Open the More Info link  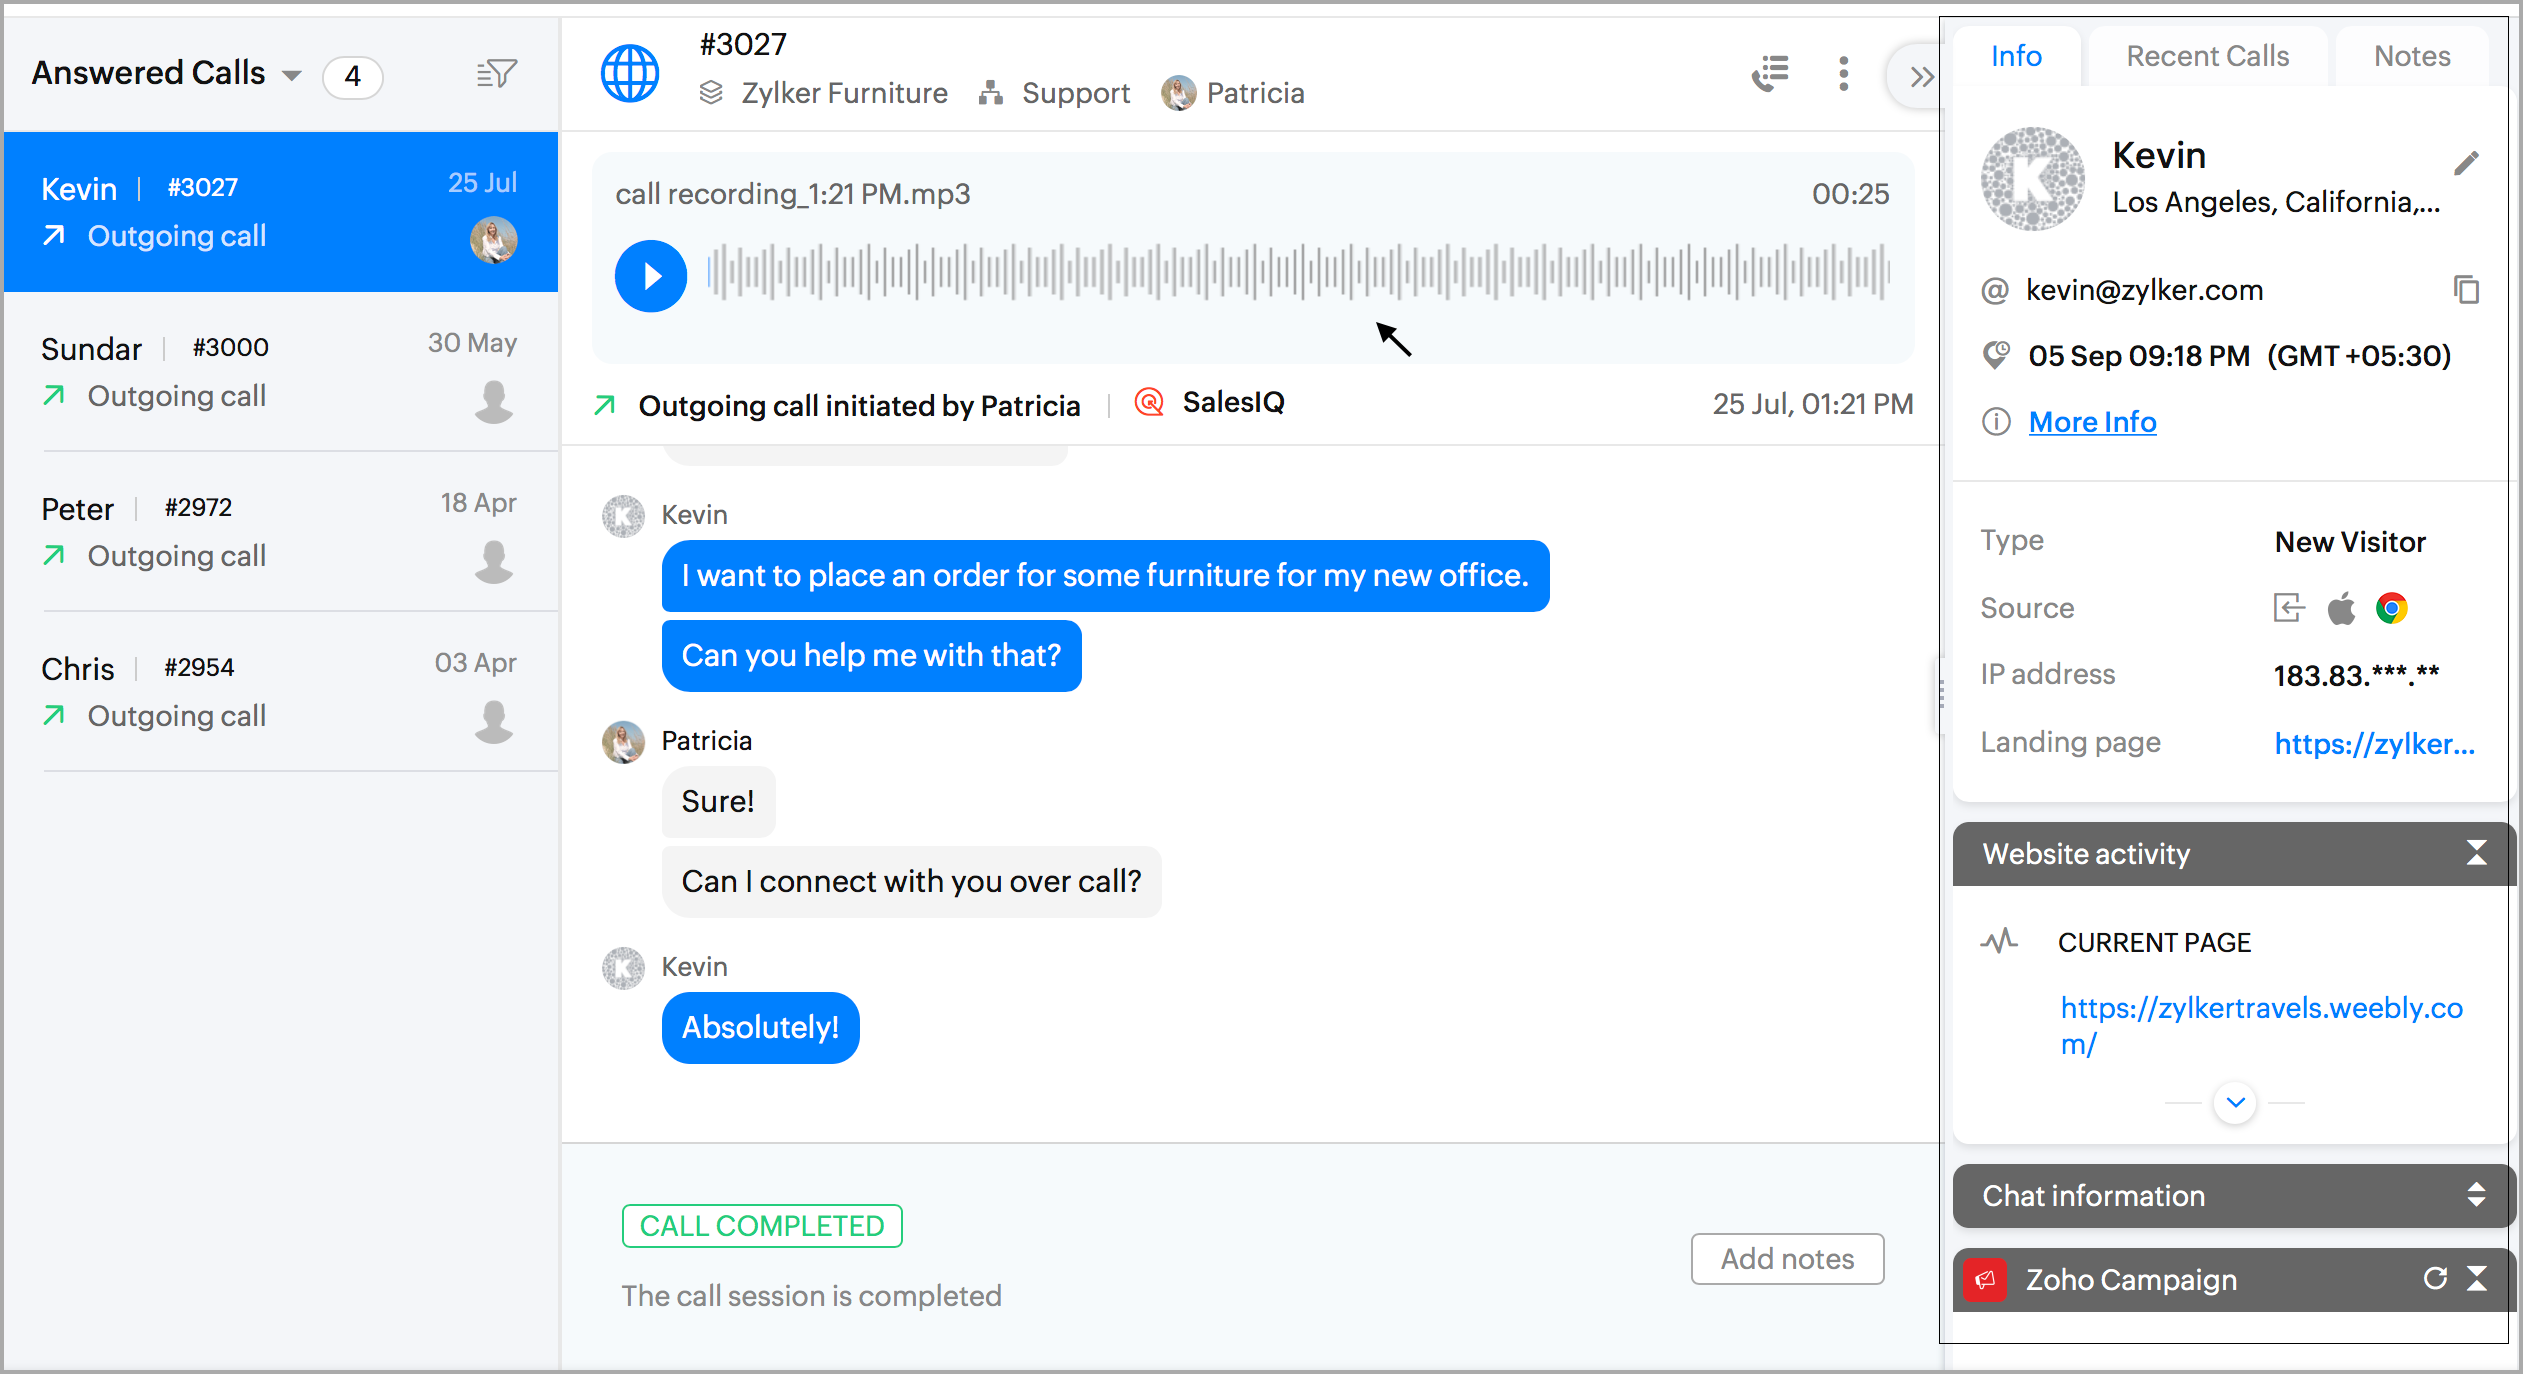pos(2092,422)
